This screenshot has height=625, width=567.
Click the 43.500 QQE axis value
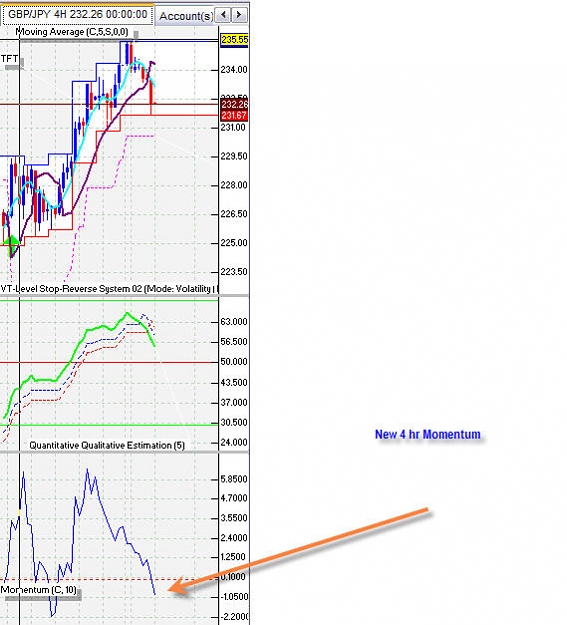click(234, 383)
